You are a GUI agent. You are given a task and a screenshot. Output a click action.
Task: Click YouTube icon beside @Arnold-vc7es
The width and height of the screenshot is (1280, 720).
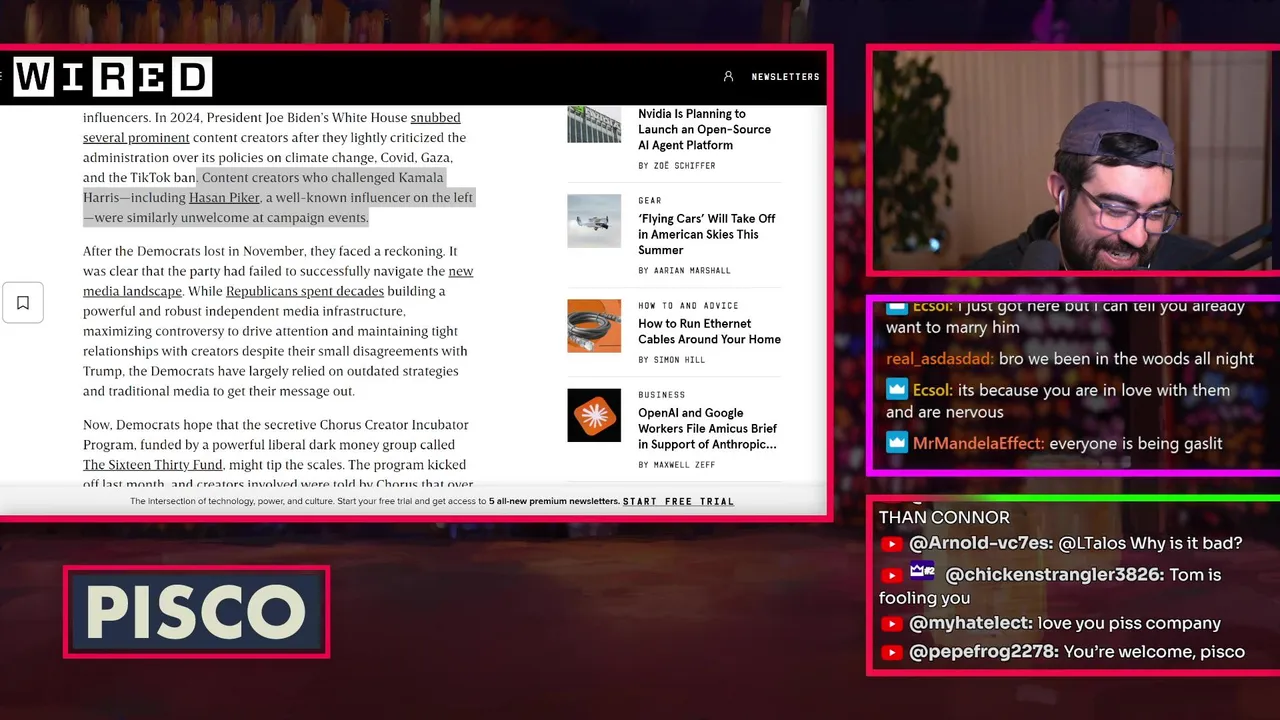(x=892, y=544)
